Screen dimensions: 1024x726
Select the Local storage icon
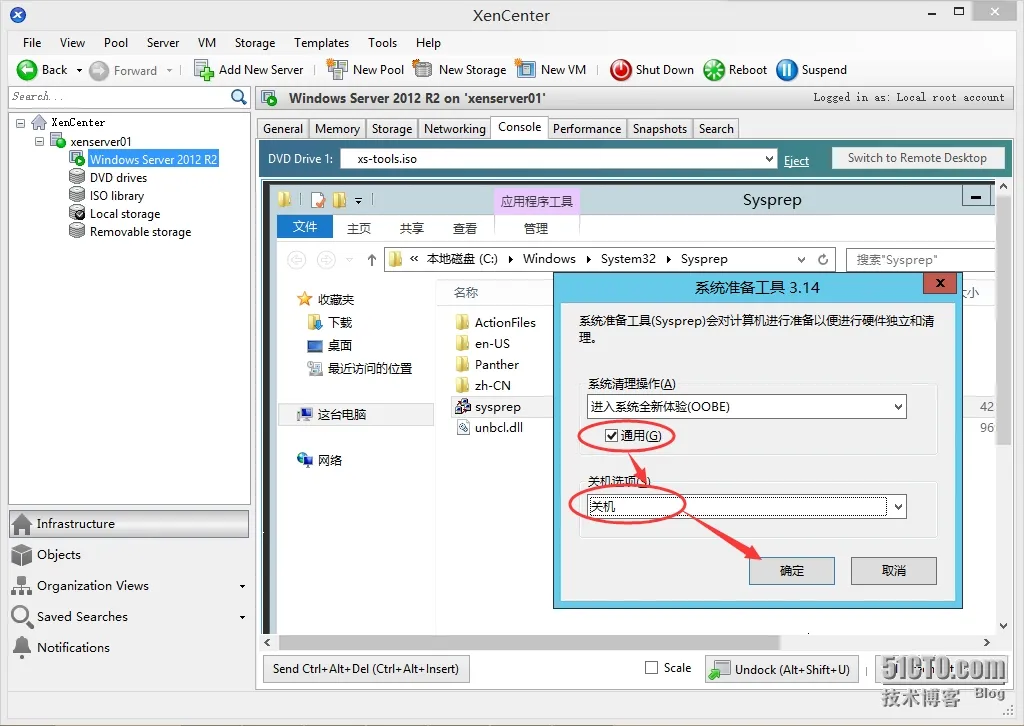pos(77,213)
